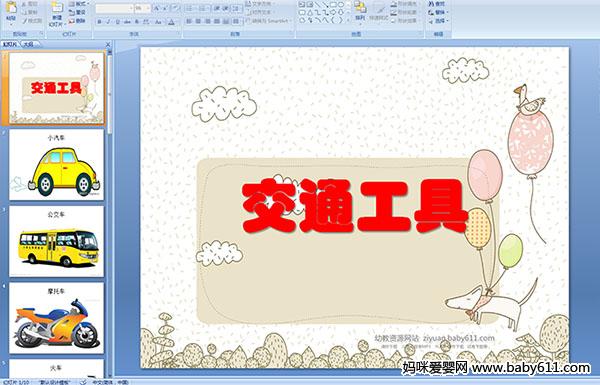The image size is (600, 385).
Task: Click the New Slide icon
Action: (x=57, y=8)
